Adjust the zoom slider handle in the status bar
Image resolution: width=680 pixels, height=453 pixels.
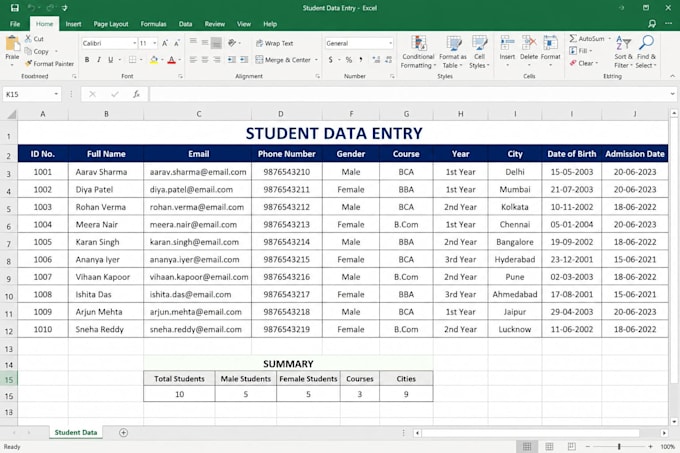click(x=619, y=446)
